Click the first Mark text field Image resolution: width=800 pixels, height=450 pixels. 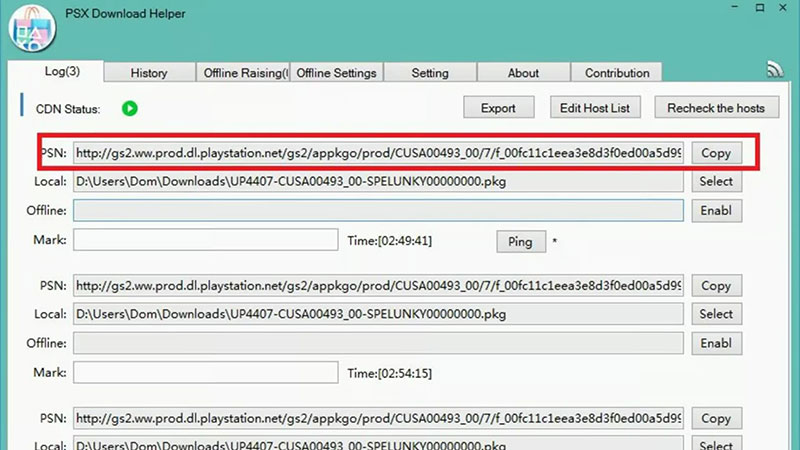coord(206,240)
